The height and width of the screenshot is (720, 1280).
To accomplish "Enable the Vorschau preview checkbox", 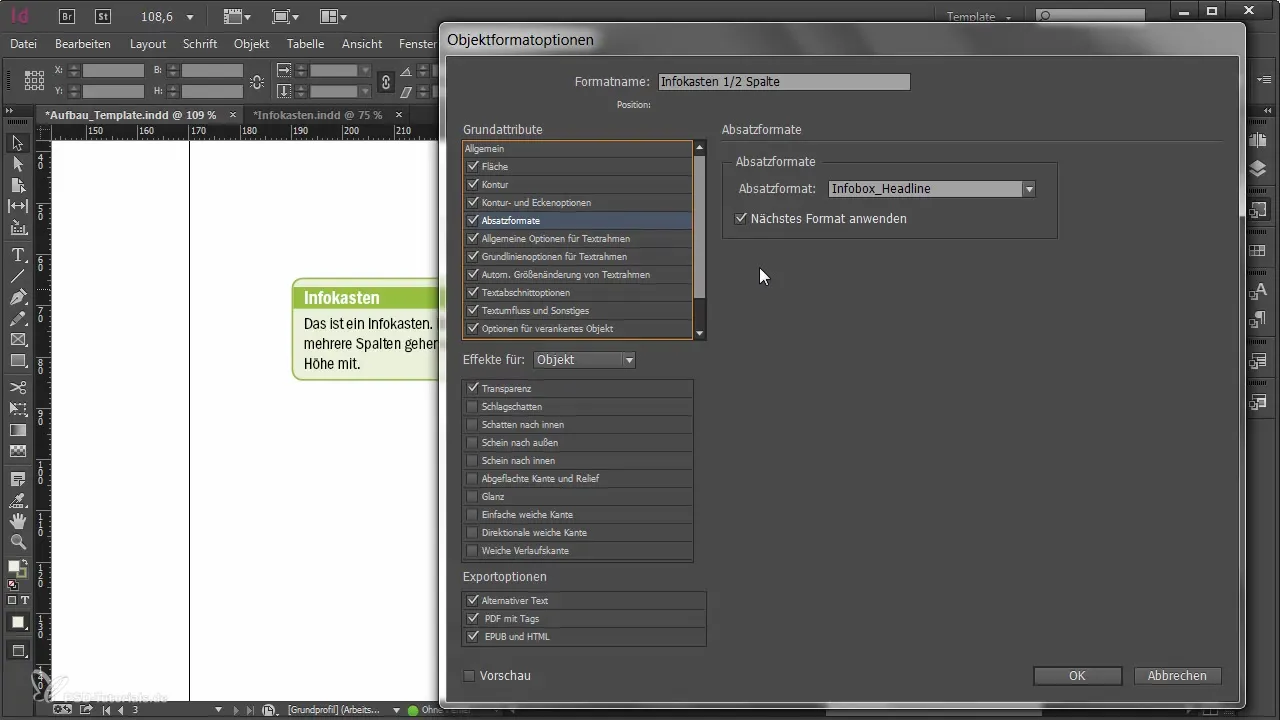I will [x=469, y=676].
